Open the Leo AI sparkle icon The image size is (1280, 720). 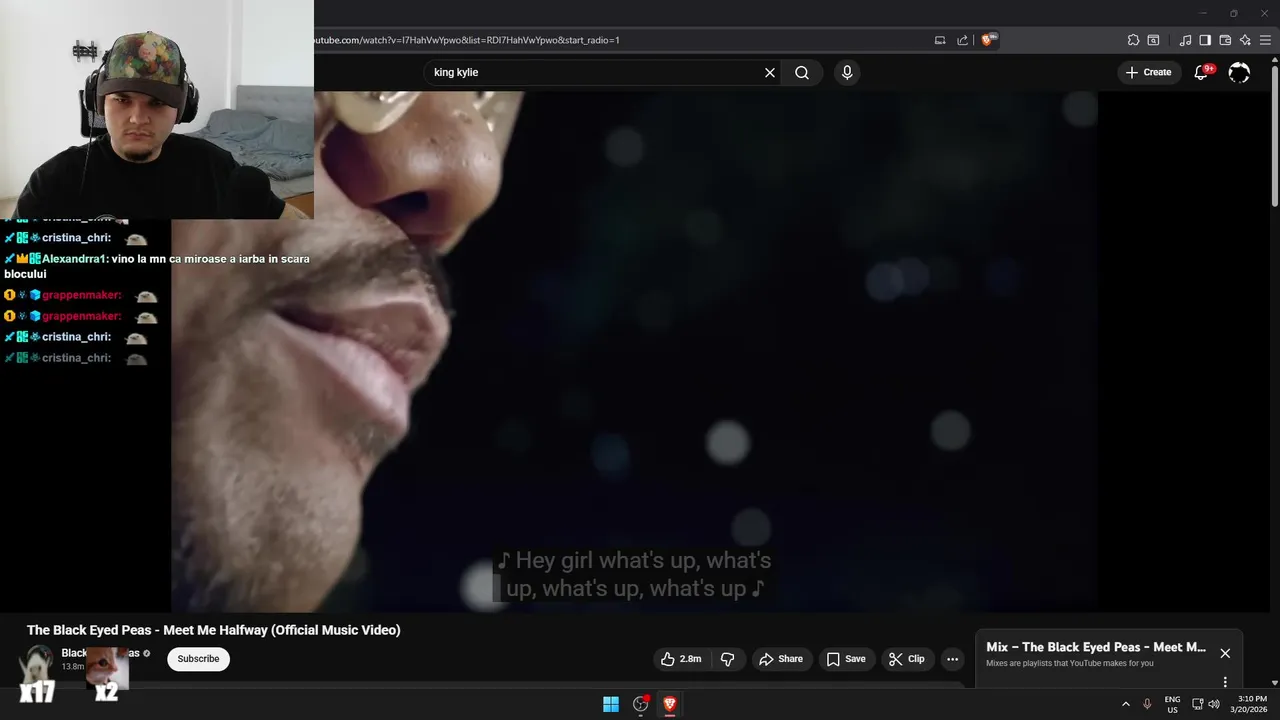point(1245,40)
